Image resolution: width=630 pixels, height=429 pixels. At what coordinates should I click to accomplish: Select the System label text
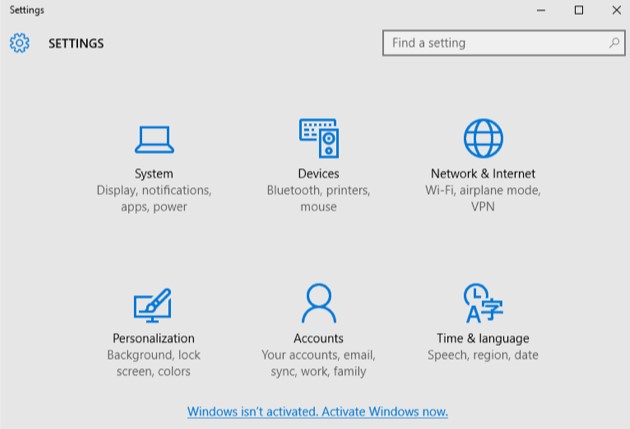tap(154, 174)
